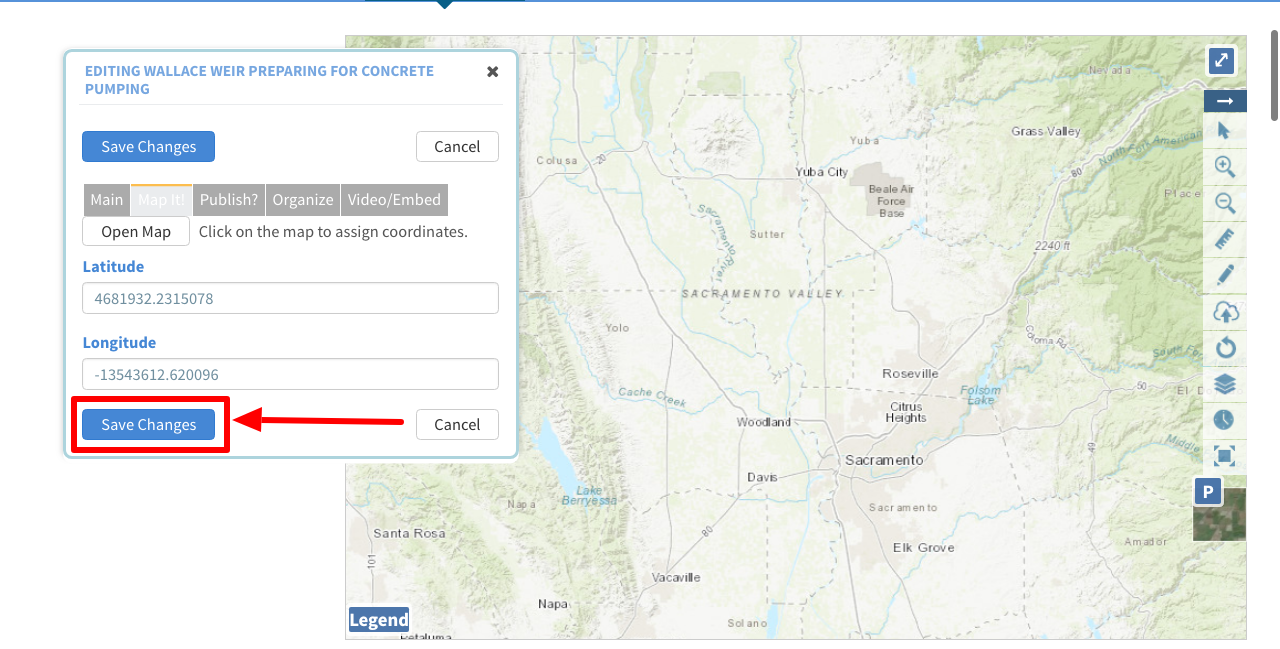
Task: Click the Elk Grove label on the map
Action: click(924, 548)
